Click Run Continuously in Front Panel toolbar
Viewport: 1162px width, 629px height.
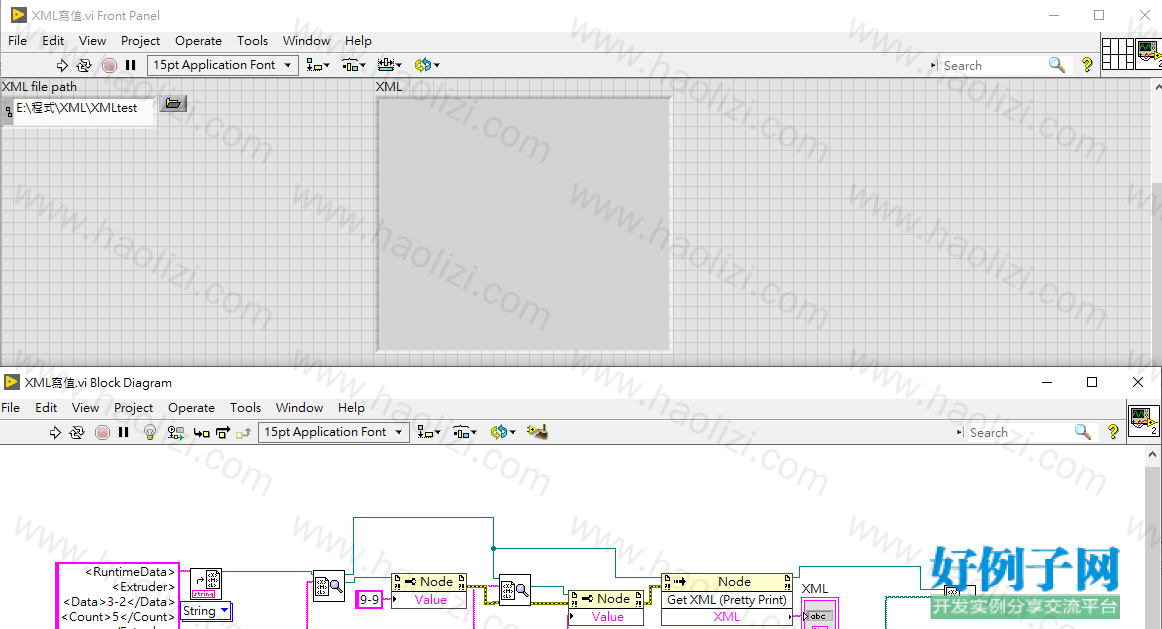click(84, 65)
